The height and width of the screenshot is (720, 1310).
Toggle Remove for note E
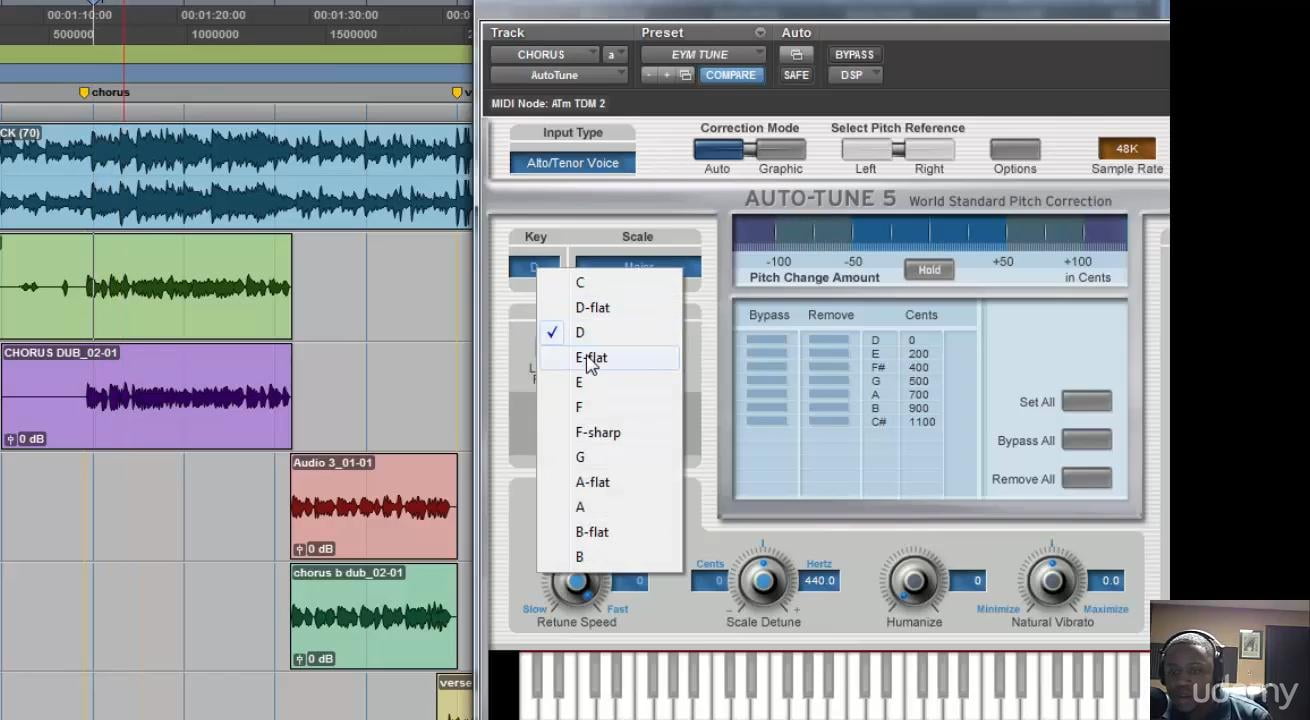pos(829,354)
